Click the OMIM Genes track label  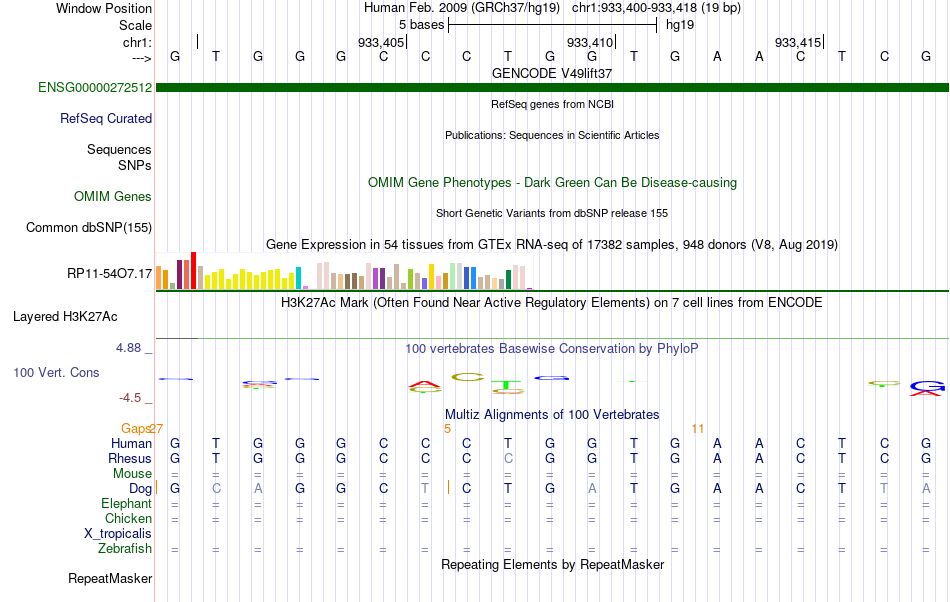click(113, 196)
